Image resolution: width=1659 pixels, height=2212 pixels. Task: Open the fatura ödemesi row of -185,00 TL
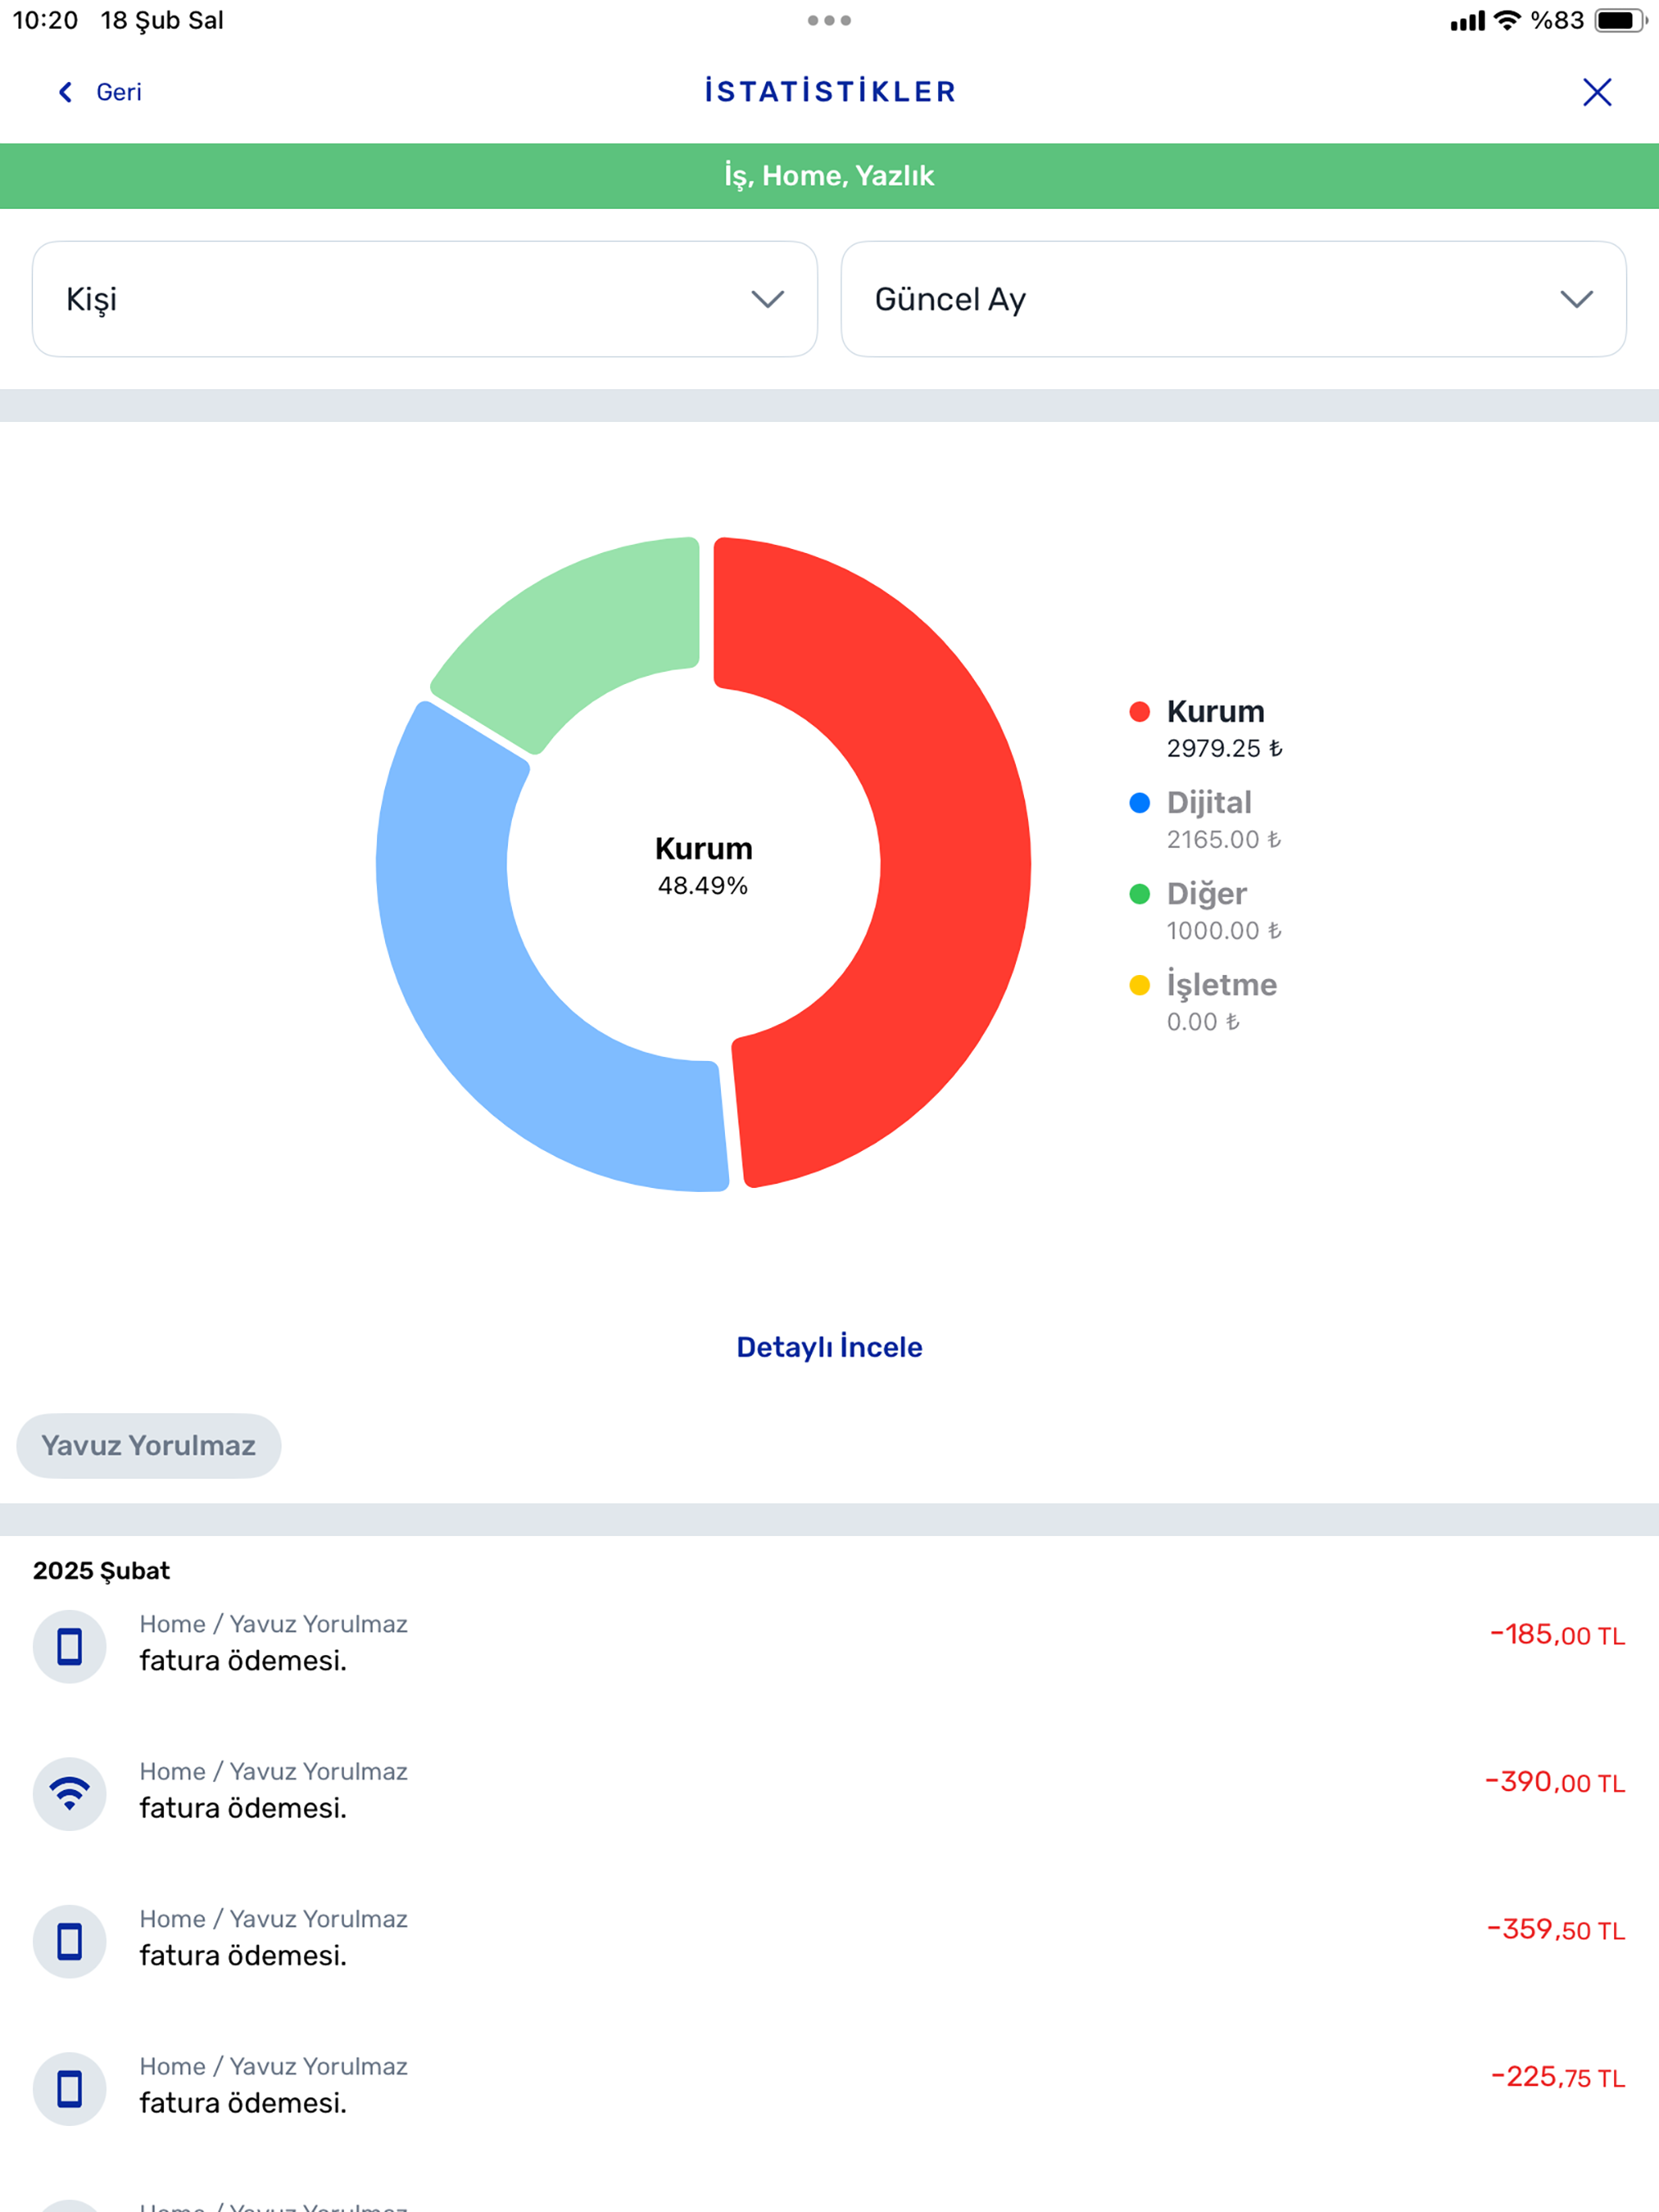(829, 1646)
